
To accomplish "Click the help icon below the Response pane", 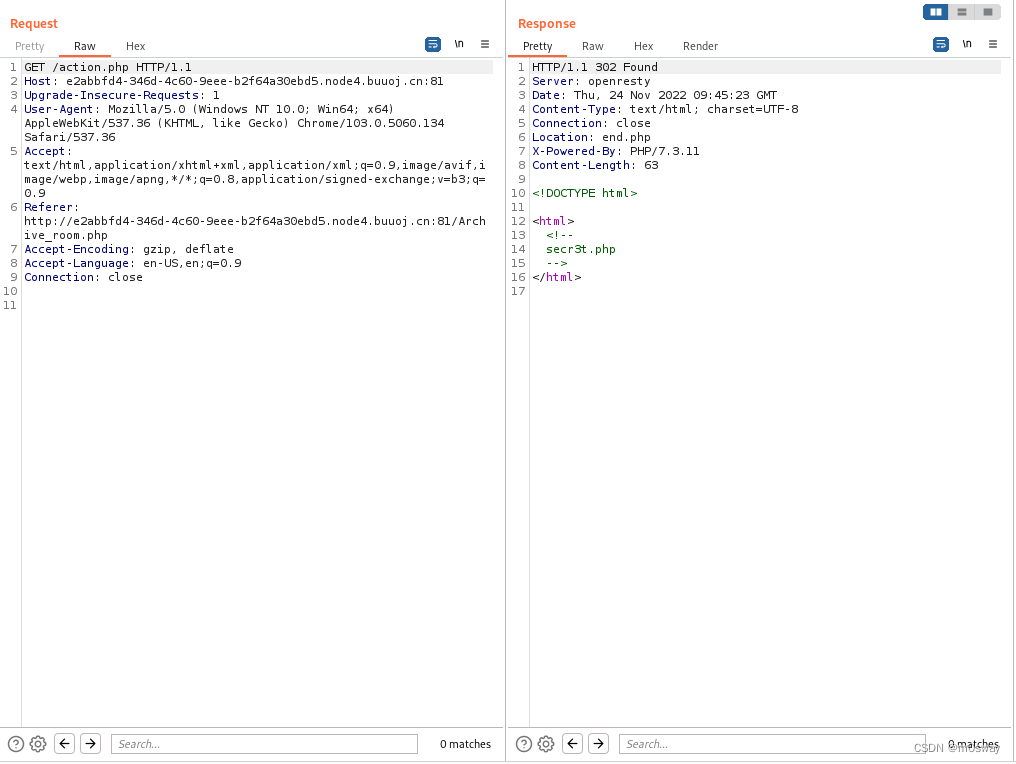I will [x=524, y=744].
